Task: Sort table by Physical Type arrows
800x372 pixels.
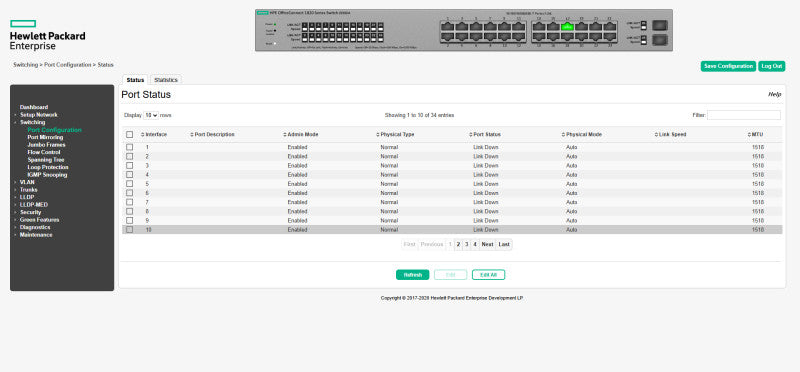Action: 378,135
